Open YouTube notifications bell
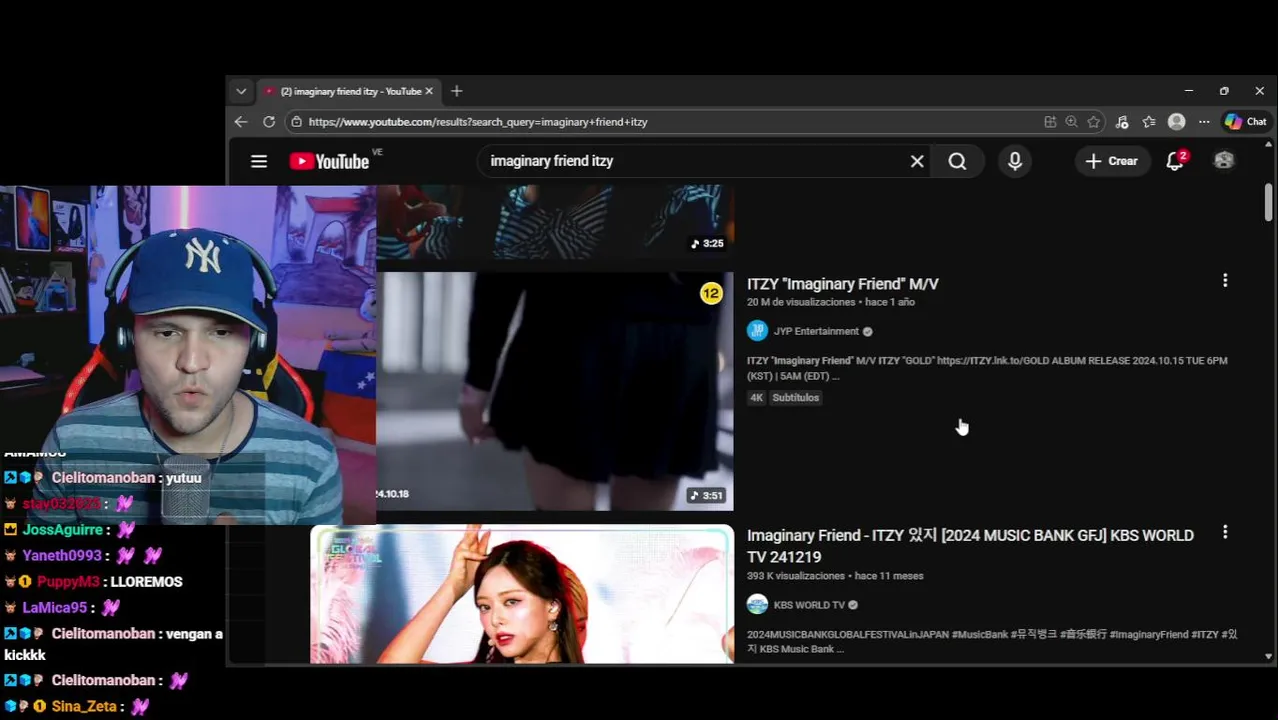The width and height of the screenshot is (1278, 720). (1175, 161)
